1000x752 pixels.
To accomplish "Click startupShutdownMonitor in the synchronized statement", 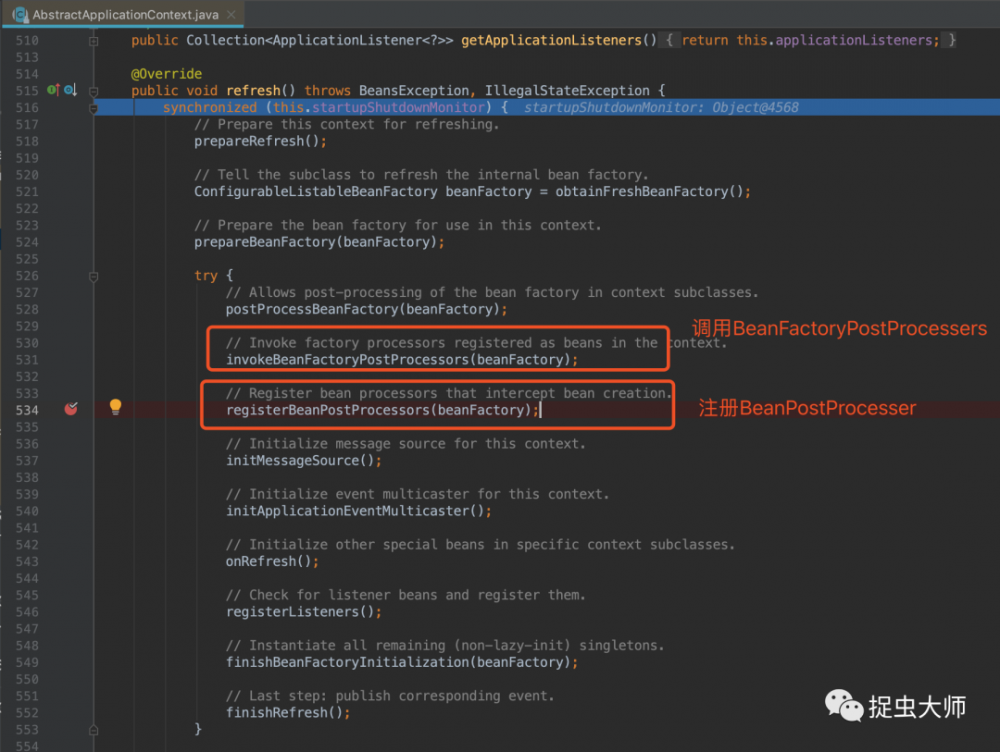I will 398,107.
